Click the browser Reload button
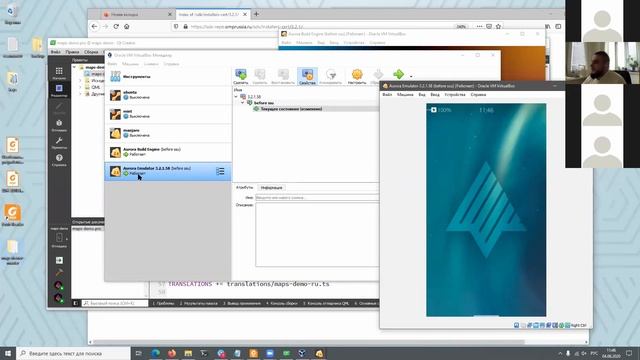Screen dimensions: 640x360 [x=116, y=26]
